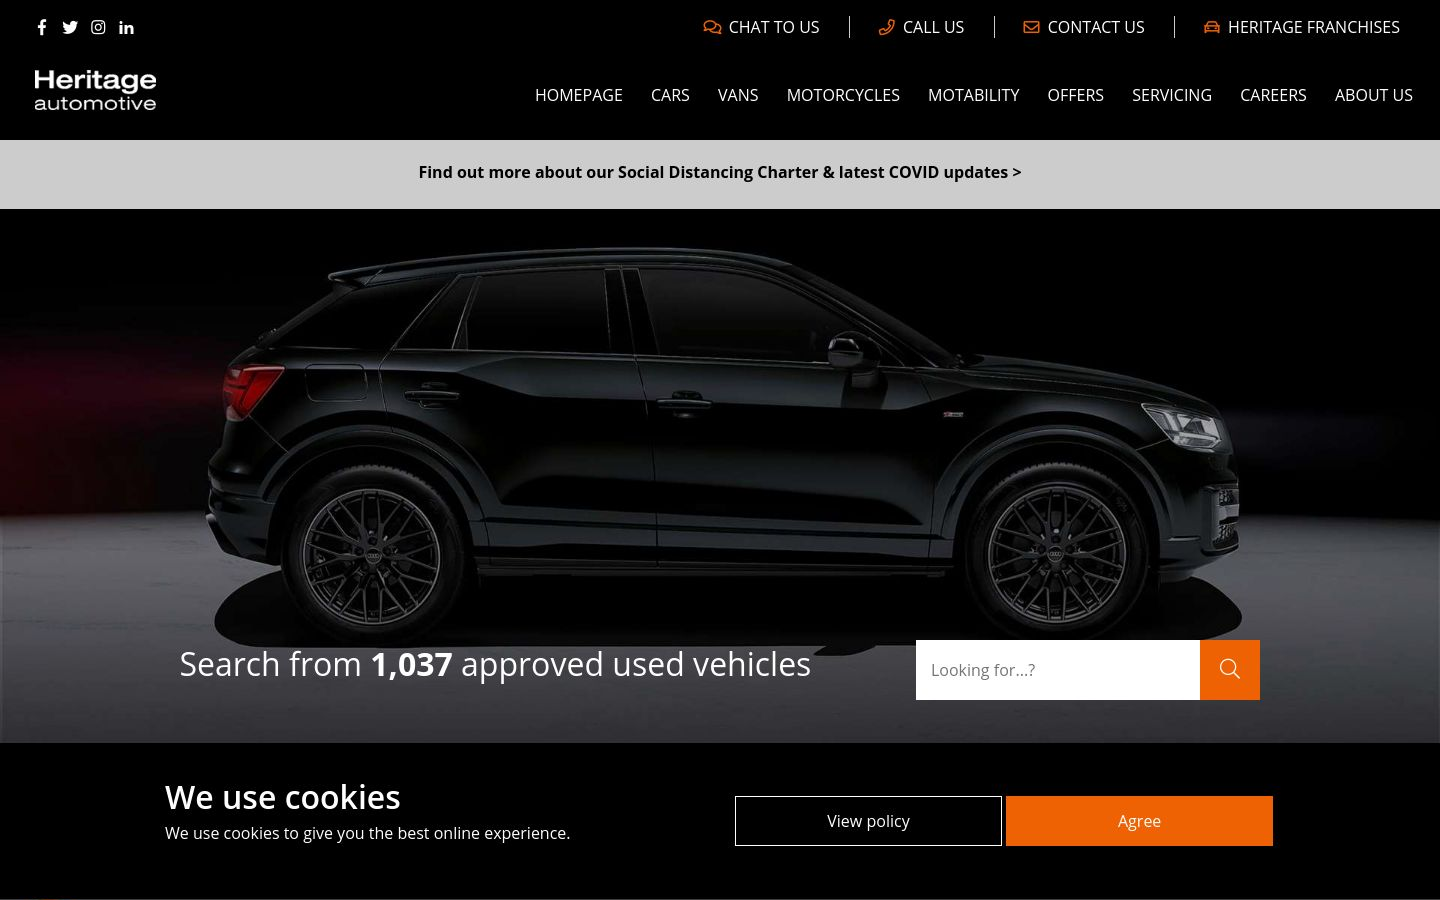Open the Facebook social icon

(42, 28)
